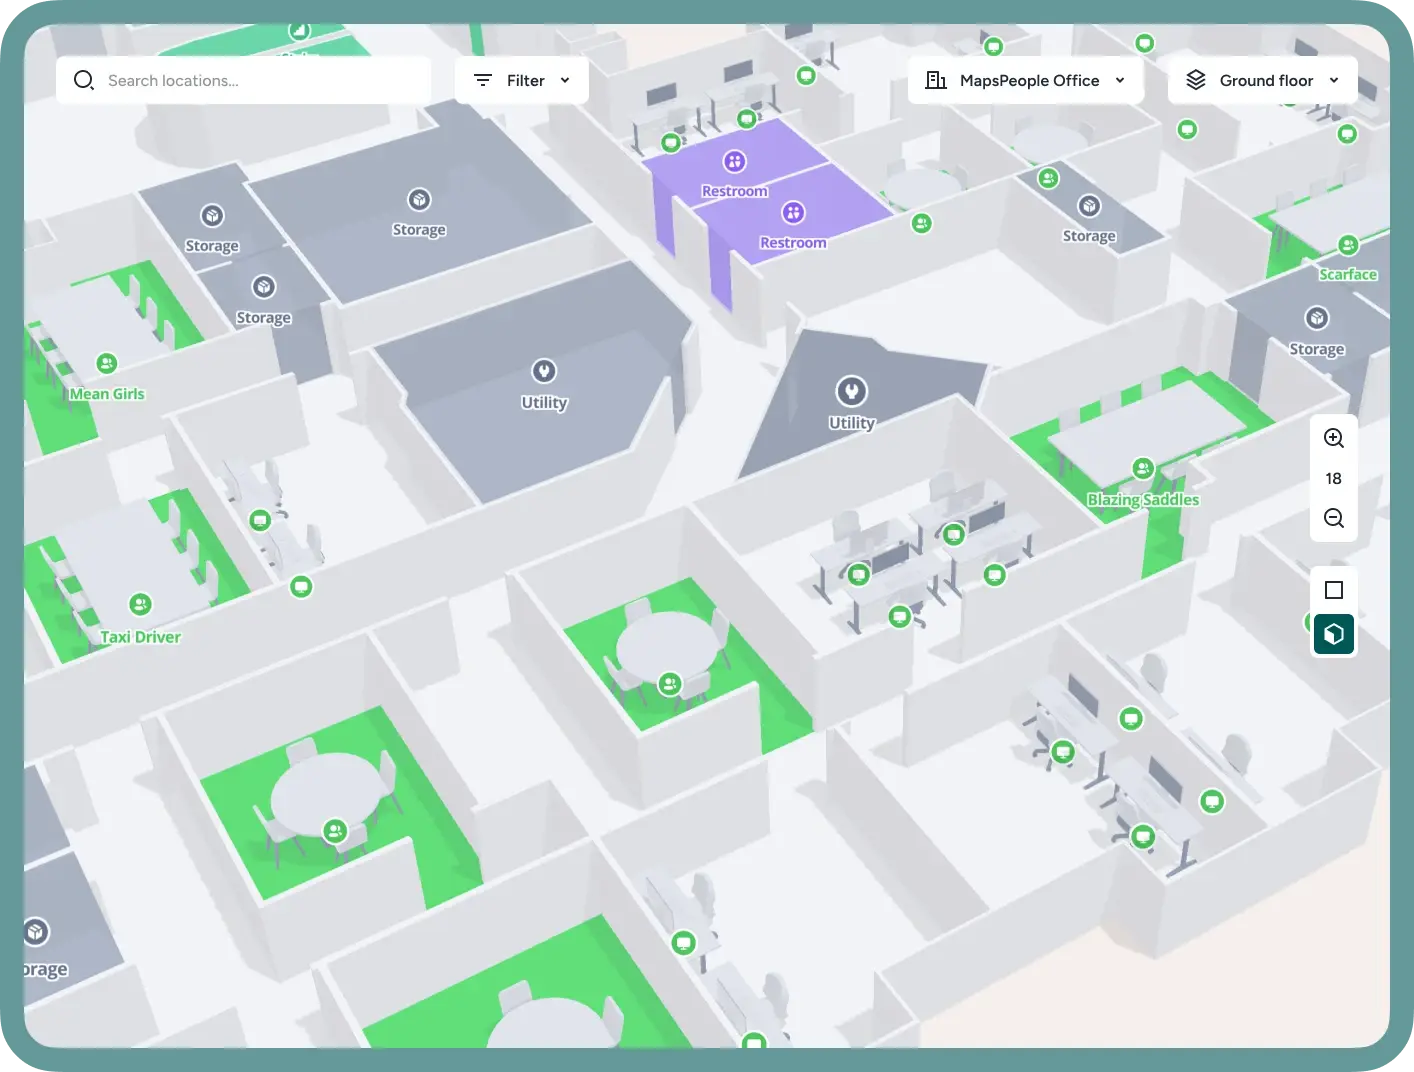Select the Scarface meeting room icon
The image size is (1414, 1072).
(x=1347, y=245)
